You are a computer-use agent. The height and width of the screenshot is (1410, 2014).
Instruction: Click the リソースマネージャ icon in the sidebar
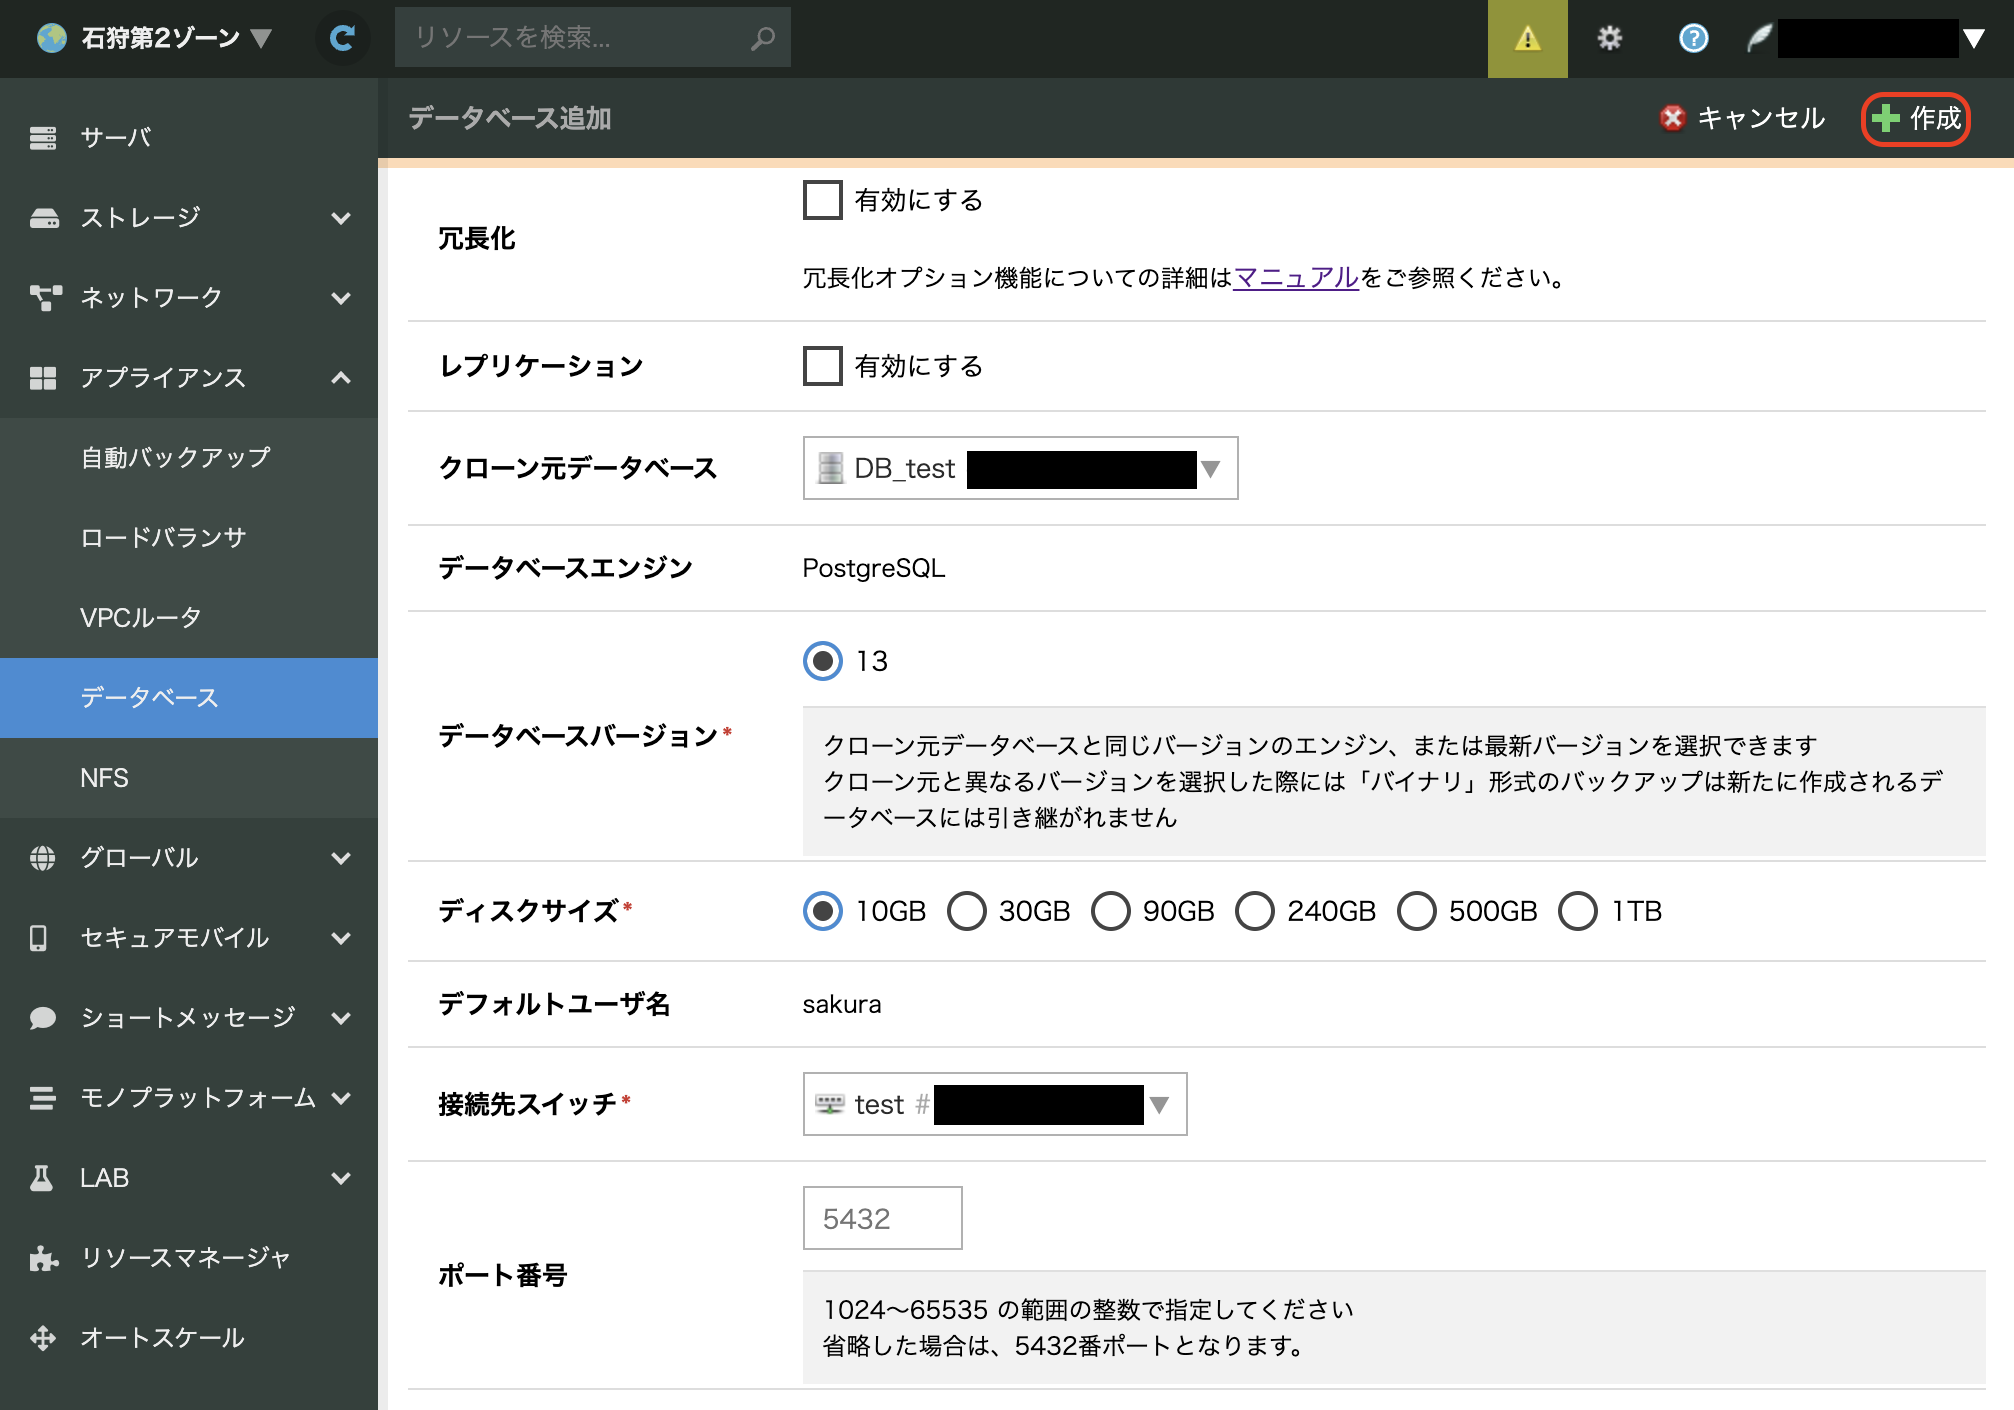pos(42,1257)
